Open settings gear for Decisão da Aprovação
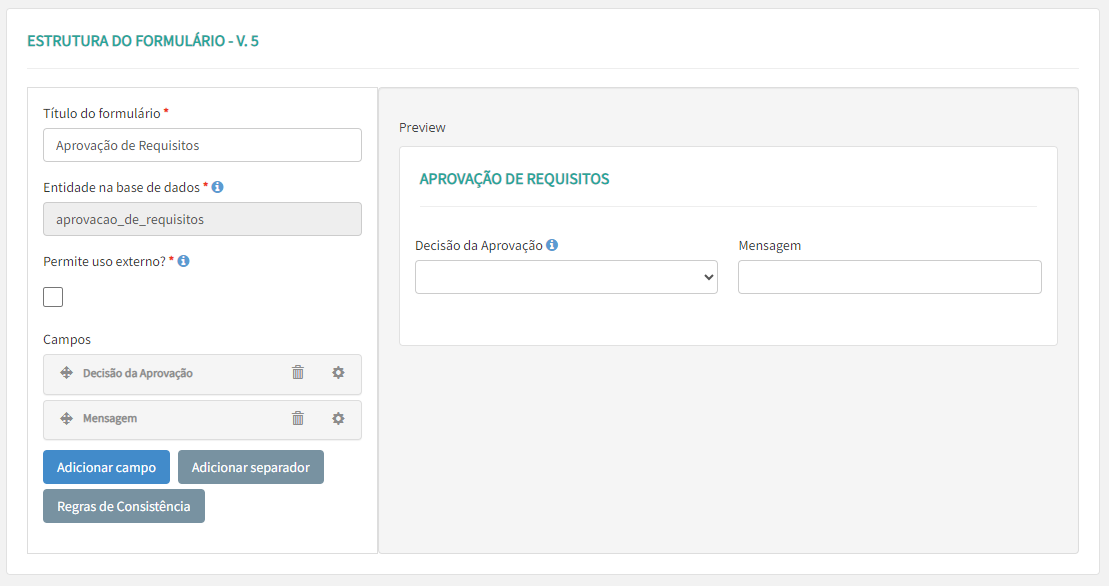The width and height of the screenshot is (1109, 586). click(x=338, y=373)
